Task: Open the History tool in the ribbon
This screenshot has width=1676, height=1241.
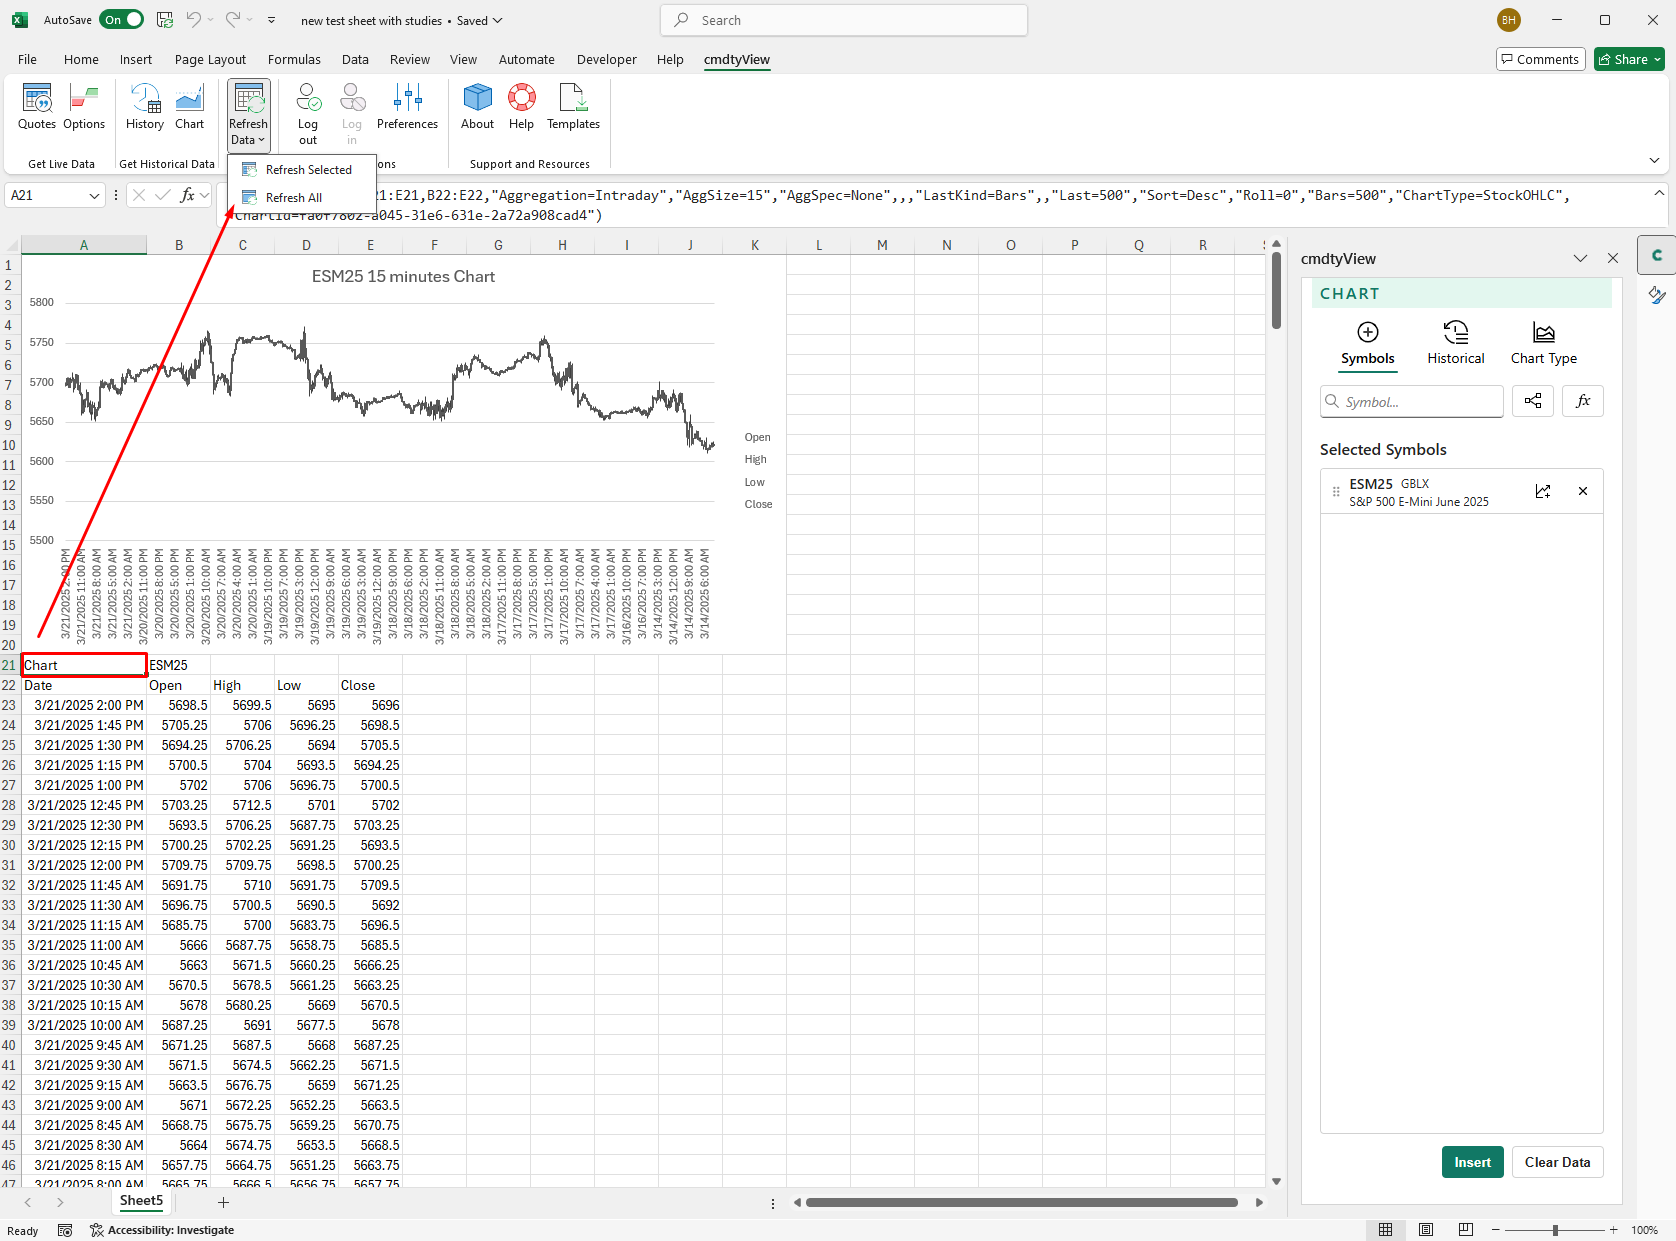Action: point(145,110)
